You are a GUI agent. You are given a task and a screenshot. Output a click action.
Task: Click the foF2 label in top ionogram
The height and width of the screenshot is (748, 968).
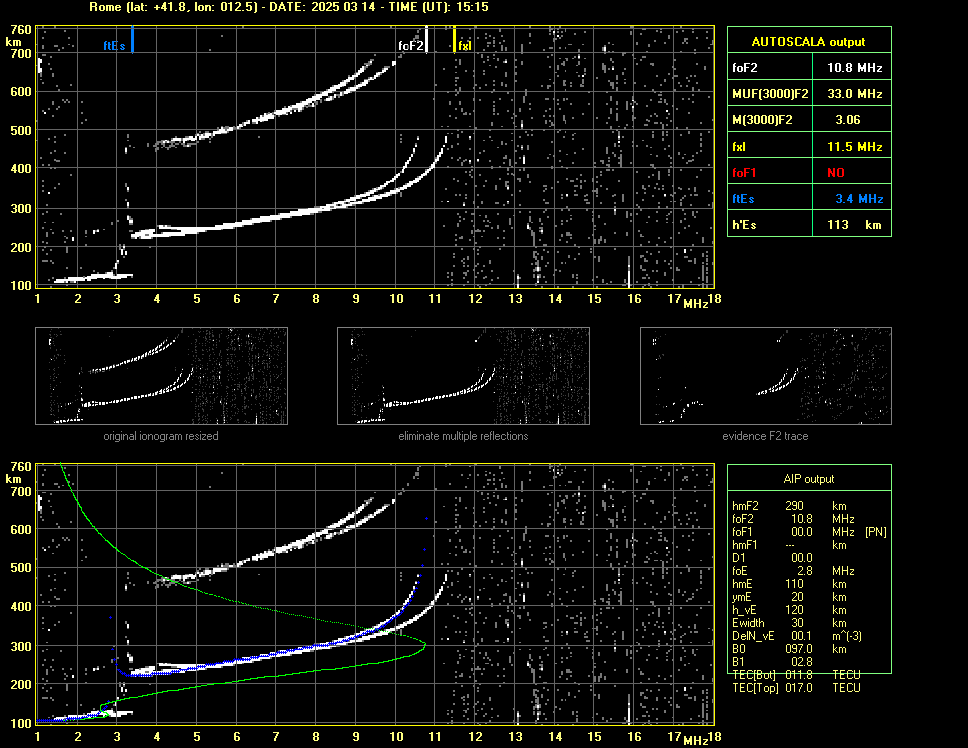[411, 46]
